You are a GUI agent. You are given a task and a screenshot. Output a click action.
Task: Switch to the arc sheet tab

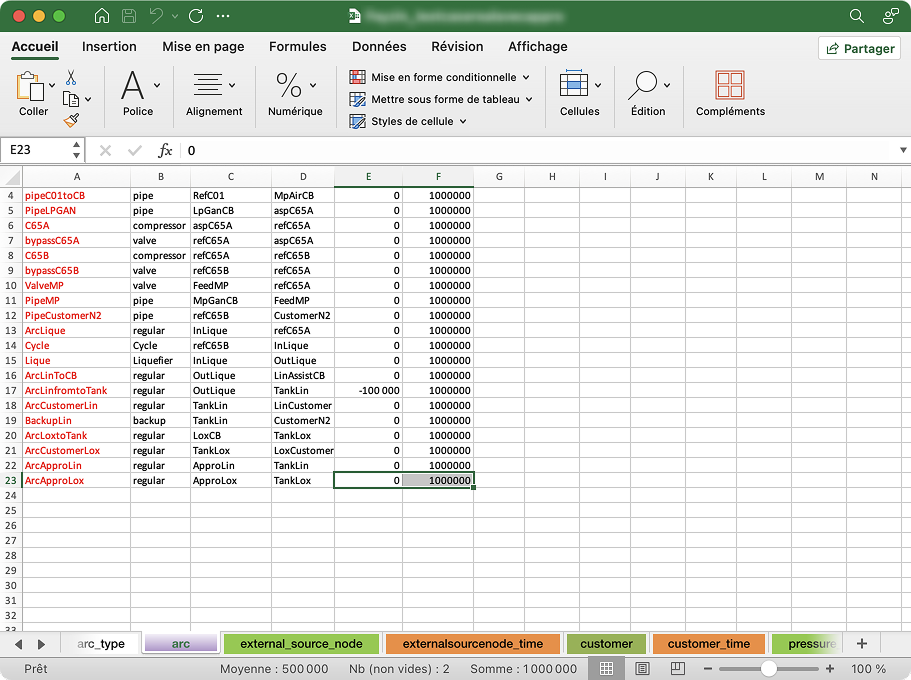[181, 644]
